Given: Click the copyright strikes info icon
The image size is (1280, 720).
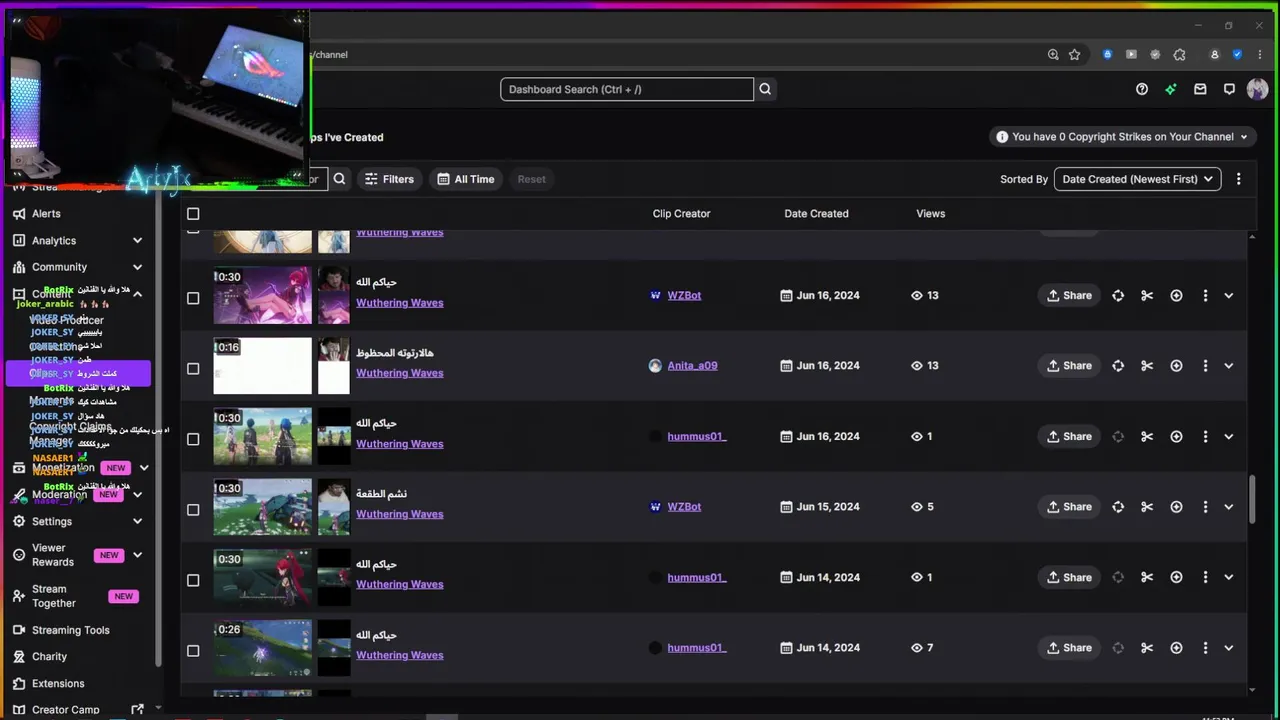Looking at the screenshot, I should (x=1002, y=137).
